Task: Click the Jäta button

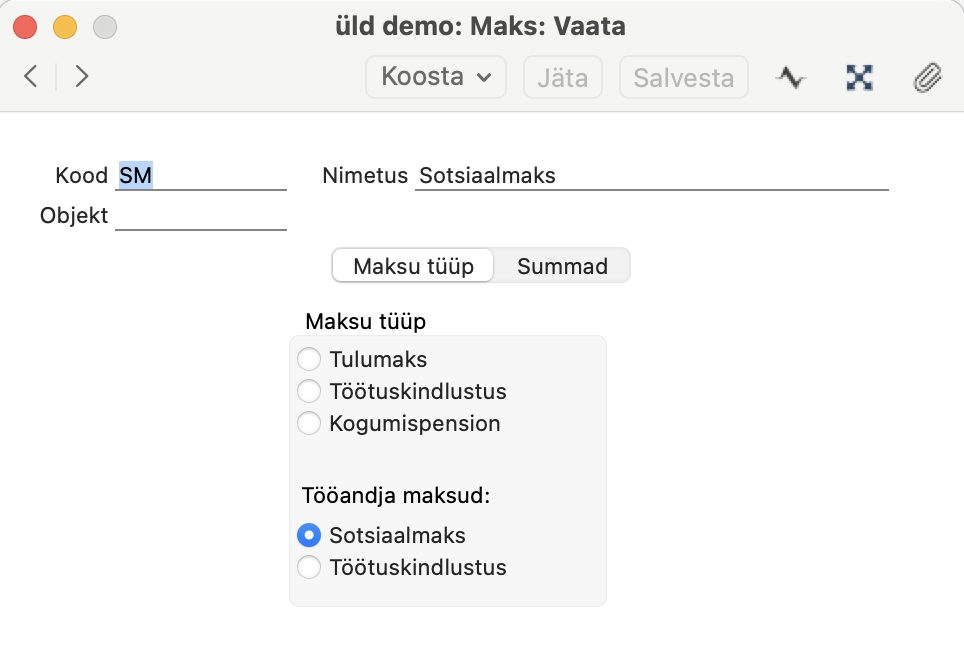Action: click(x=563, y=77)
